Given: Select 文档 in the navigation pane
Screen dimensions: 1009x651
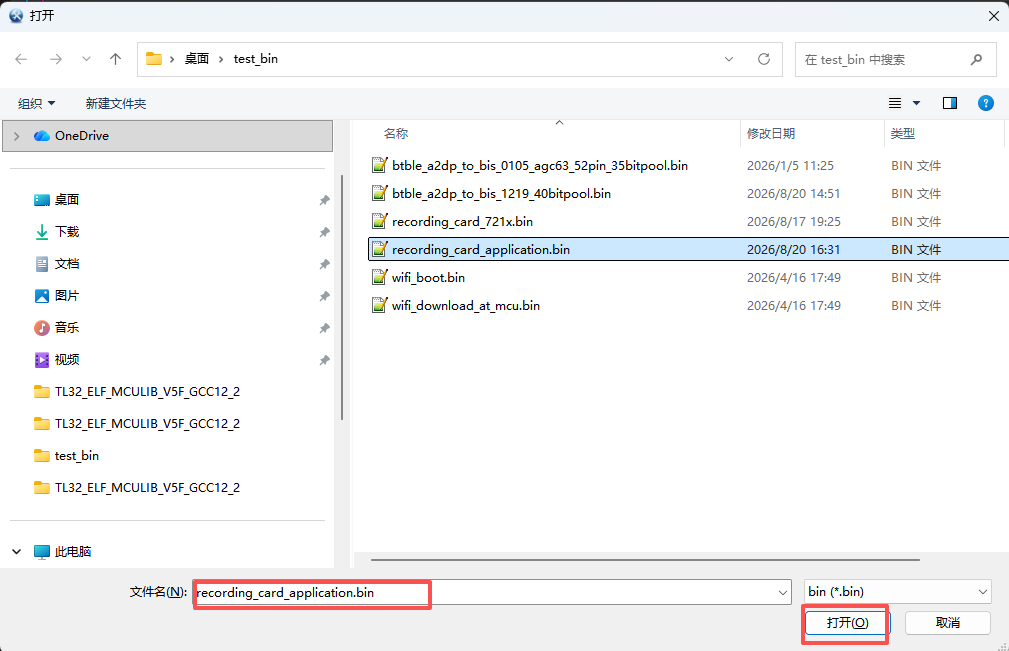Looking at the screenshot, I should pyautogui.click(x=67, y=264).
